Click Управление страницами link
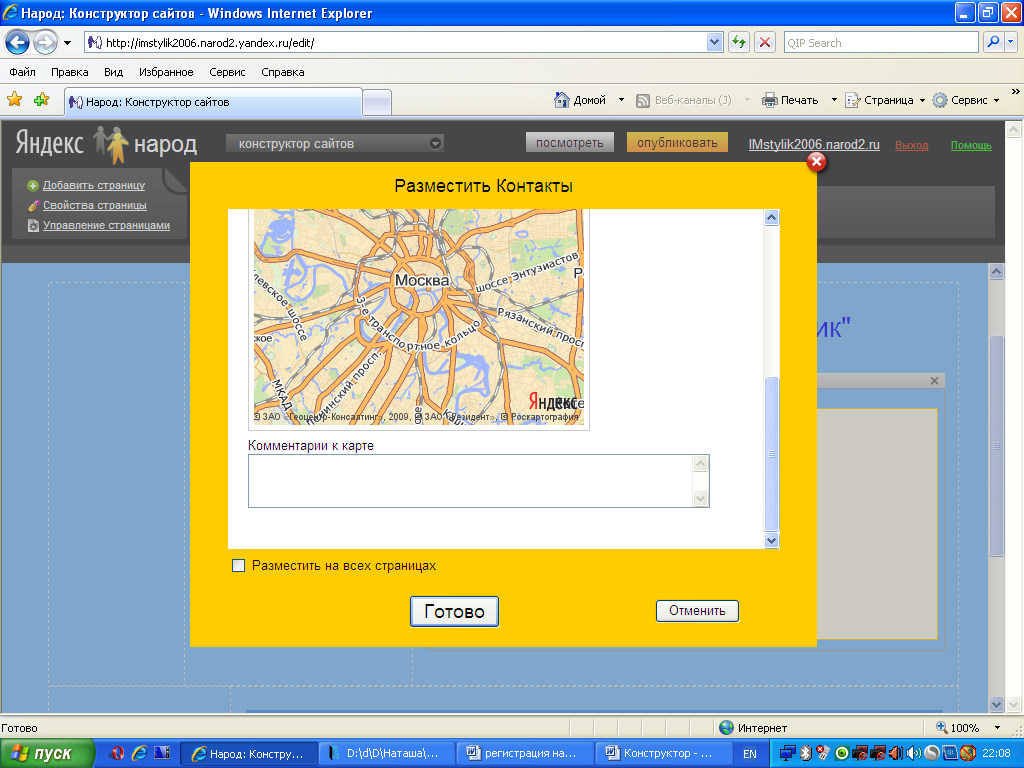 [x=106, y=225]
